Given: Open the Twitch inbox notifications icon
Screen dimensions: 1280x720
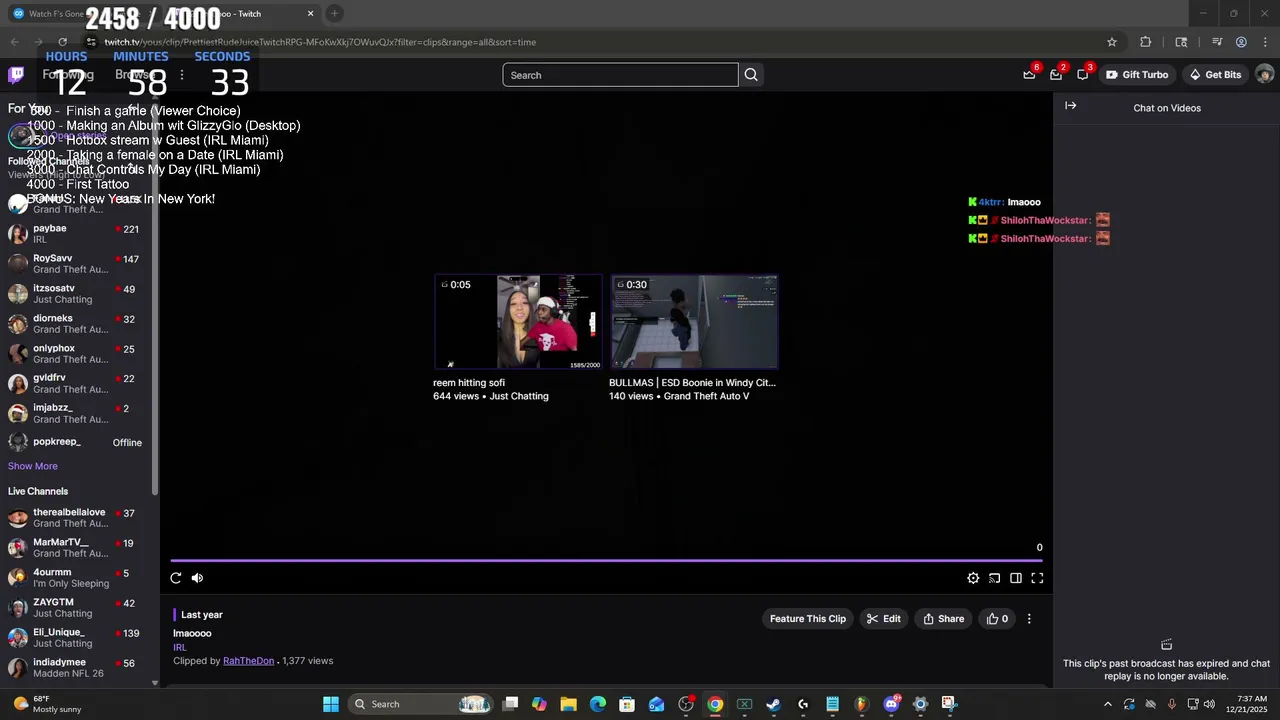Looking at the screenshot, I should 1056,75.
